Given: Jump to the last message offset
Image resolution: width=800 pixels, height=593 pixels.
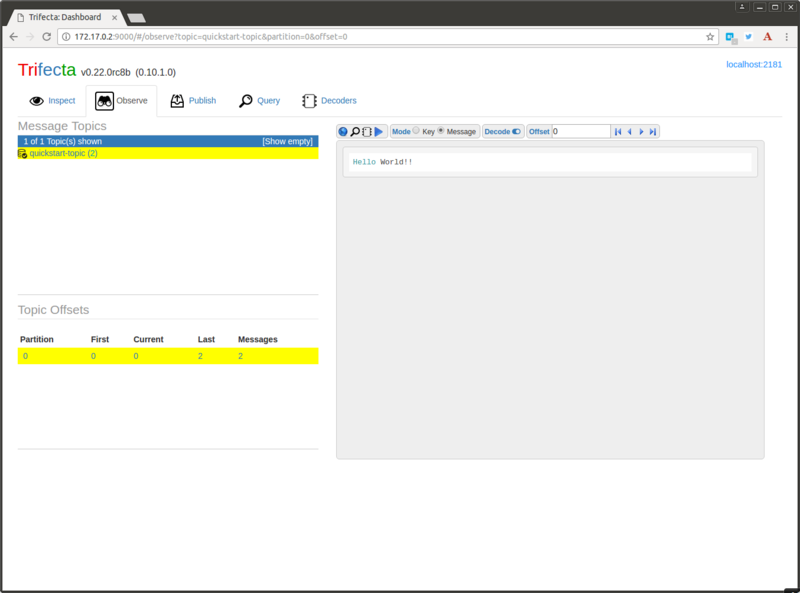Looking at the screenshot, I should tap(653, 132).
